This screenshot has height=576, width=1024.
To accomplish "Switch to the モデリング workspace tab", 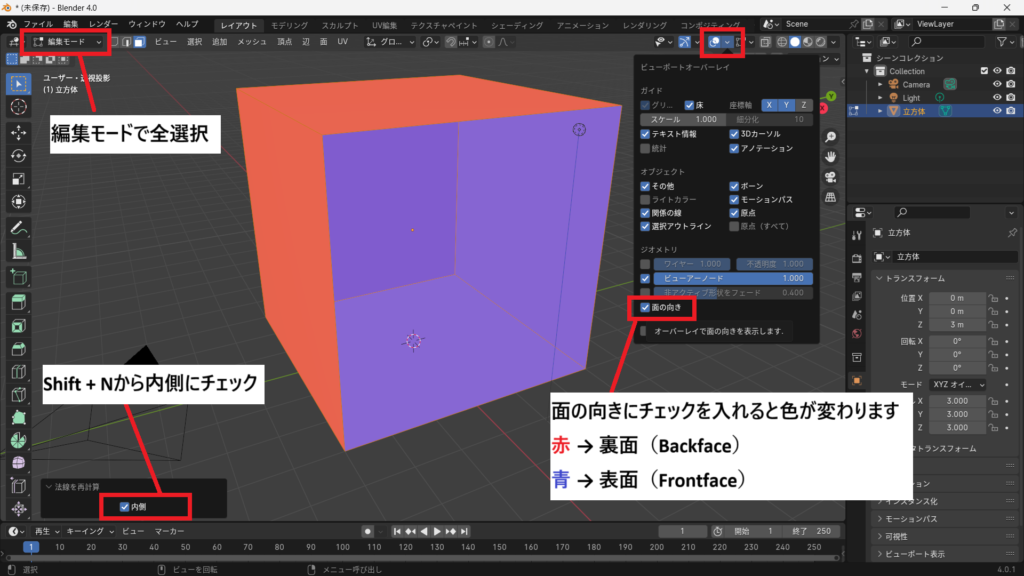I will pyautogui.click(x=289, y=23).
